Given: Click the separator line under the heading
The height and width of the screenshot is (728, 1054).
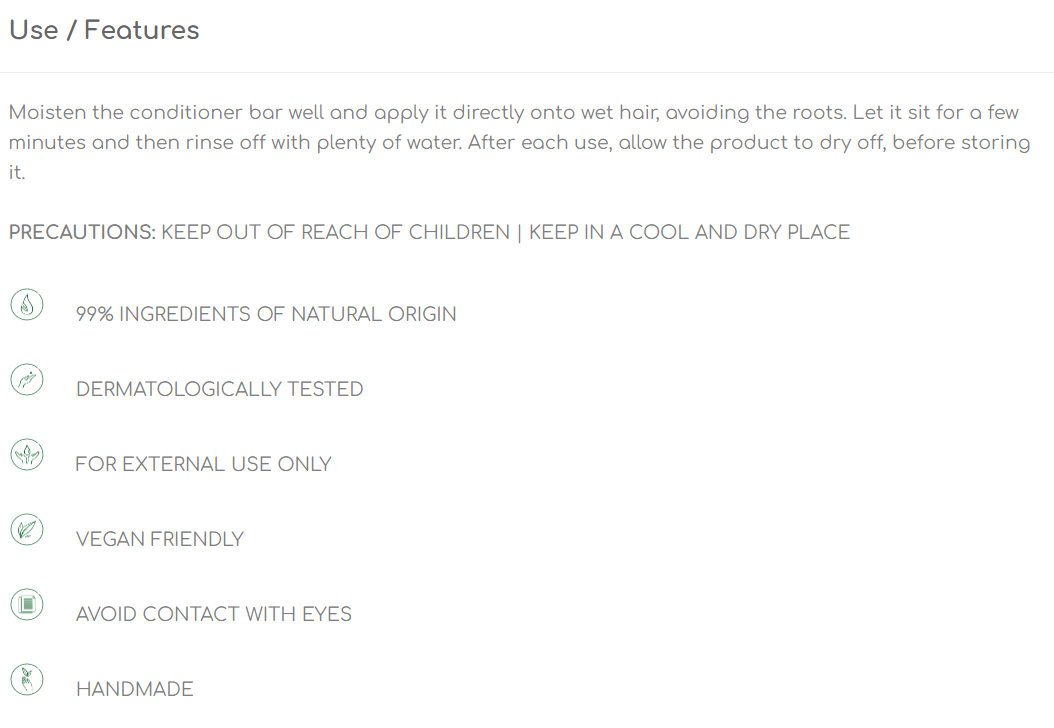Looking at the screenshot, I should click(x=527, y=72).
